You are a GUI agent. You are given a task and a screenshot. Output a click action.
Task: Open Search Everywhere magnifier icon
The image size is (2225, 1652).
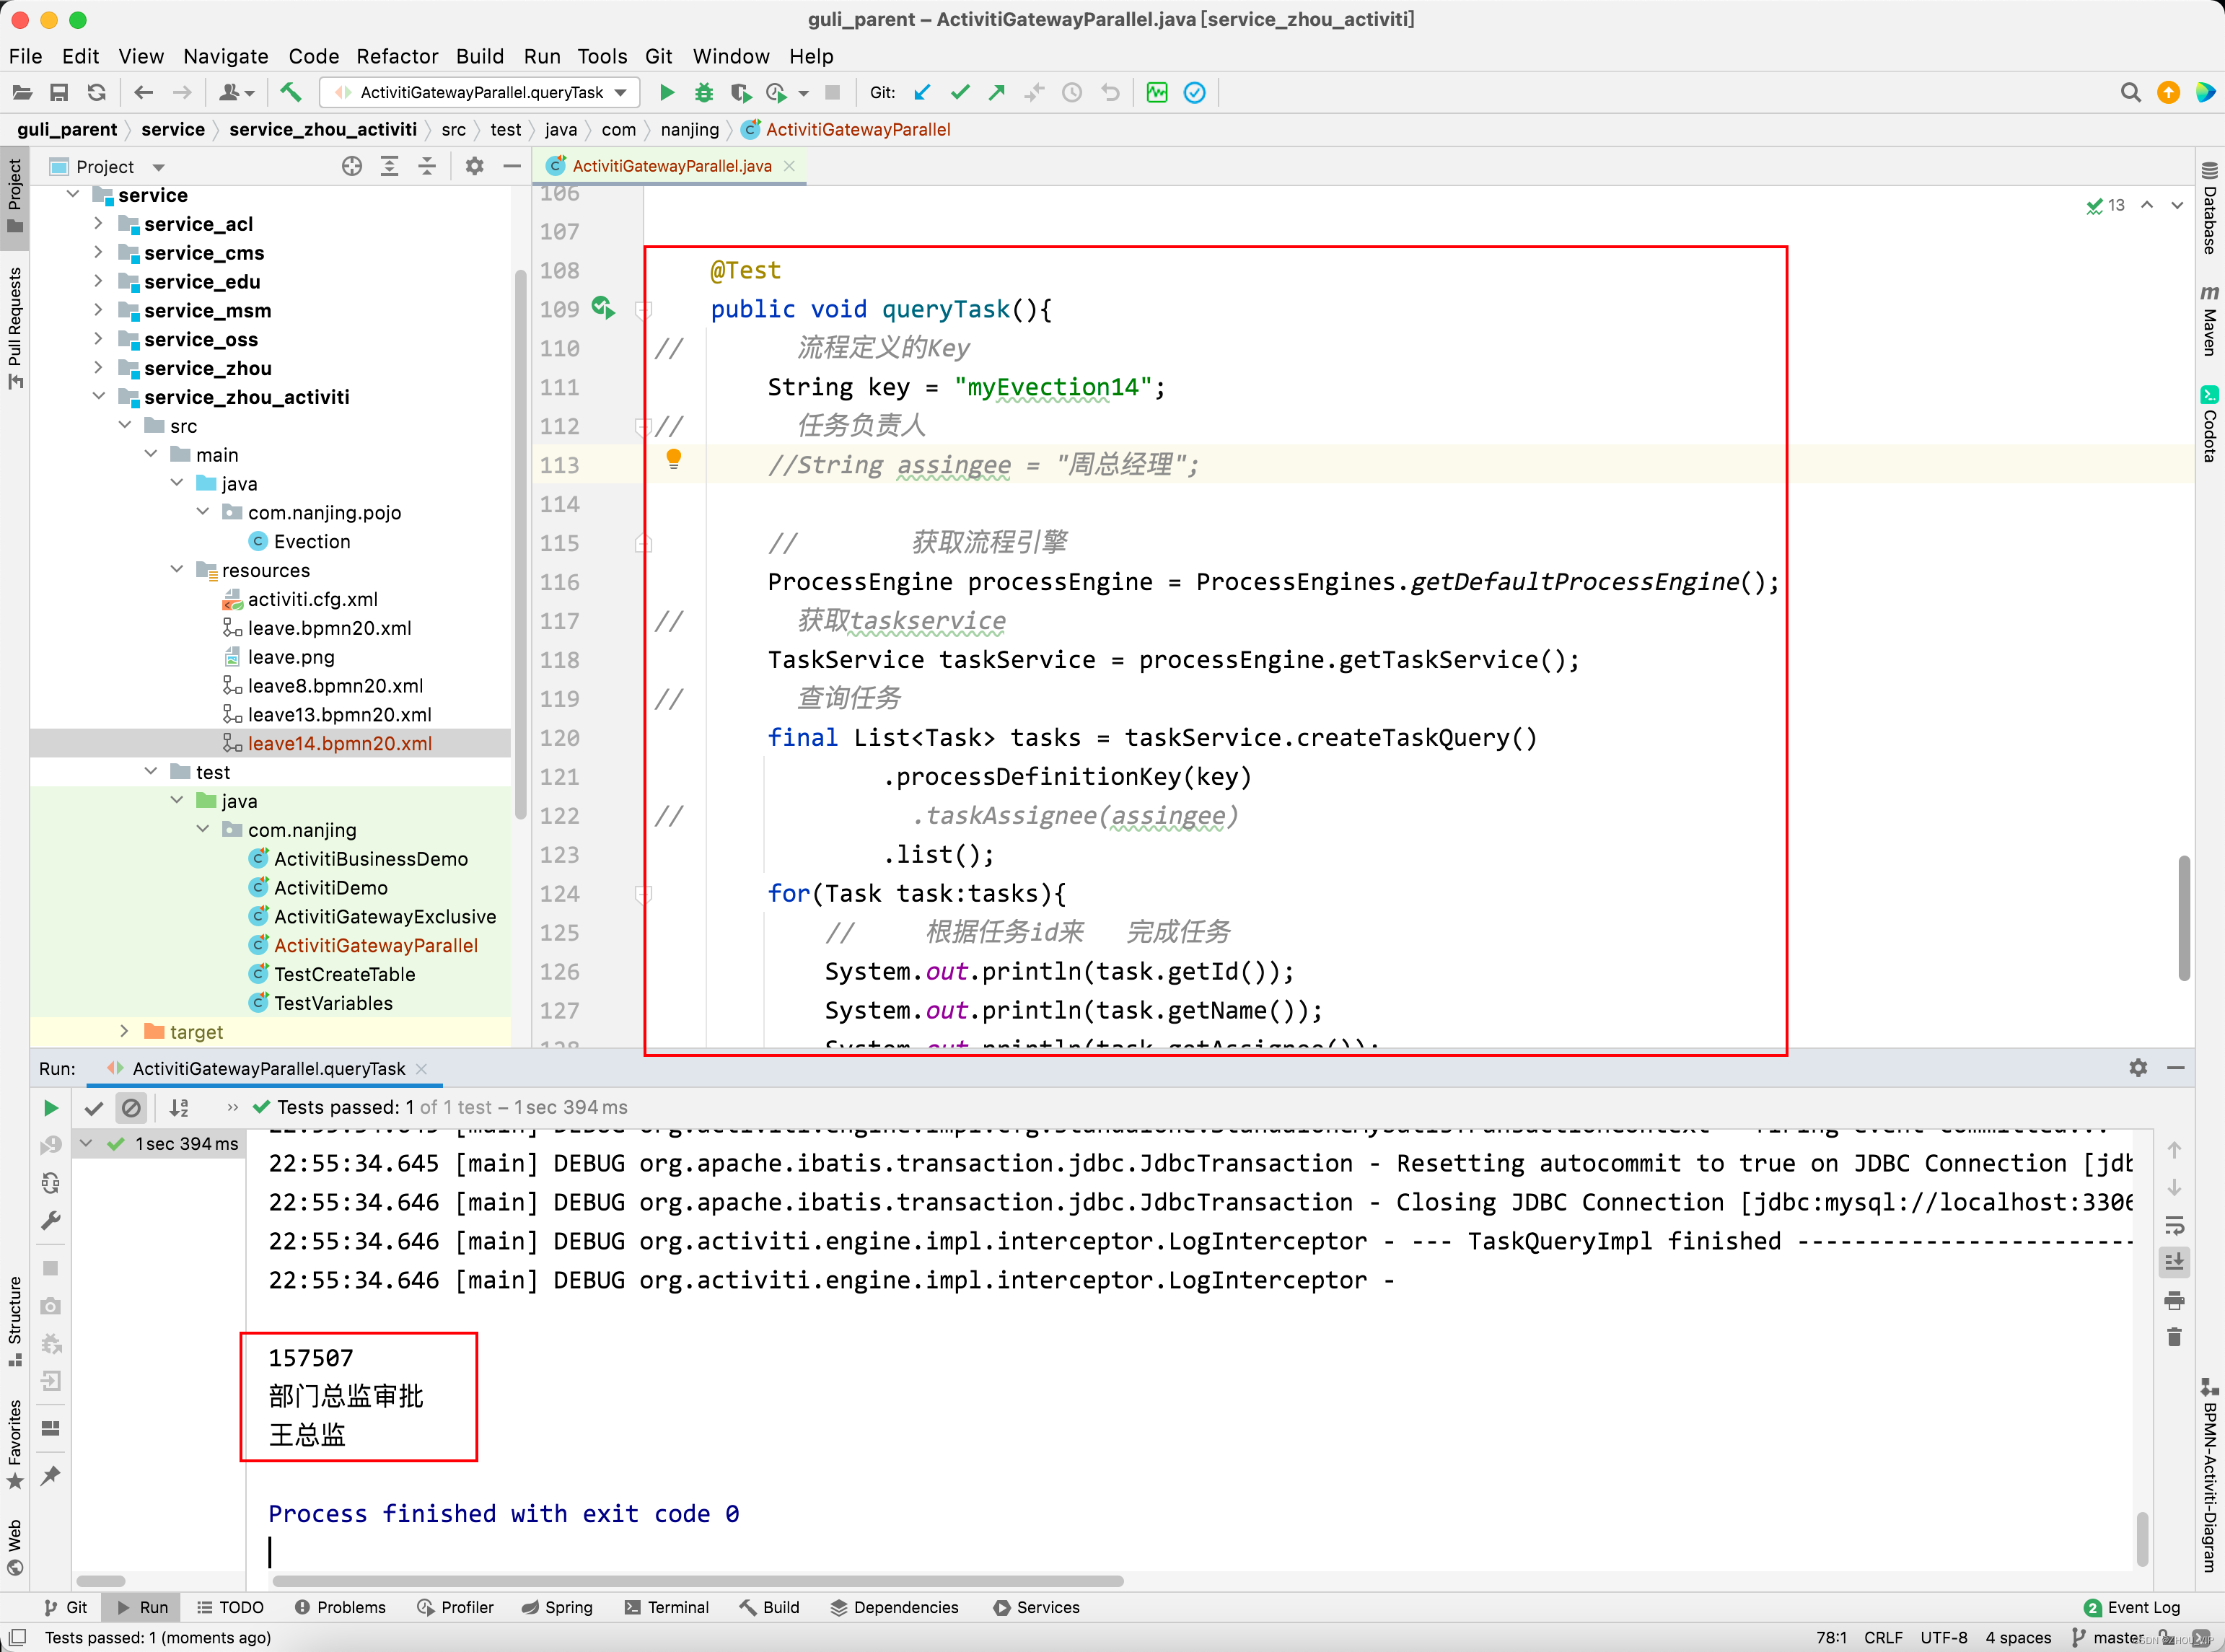2130,92
